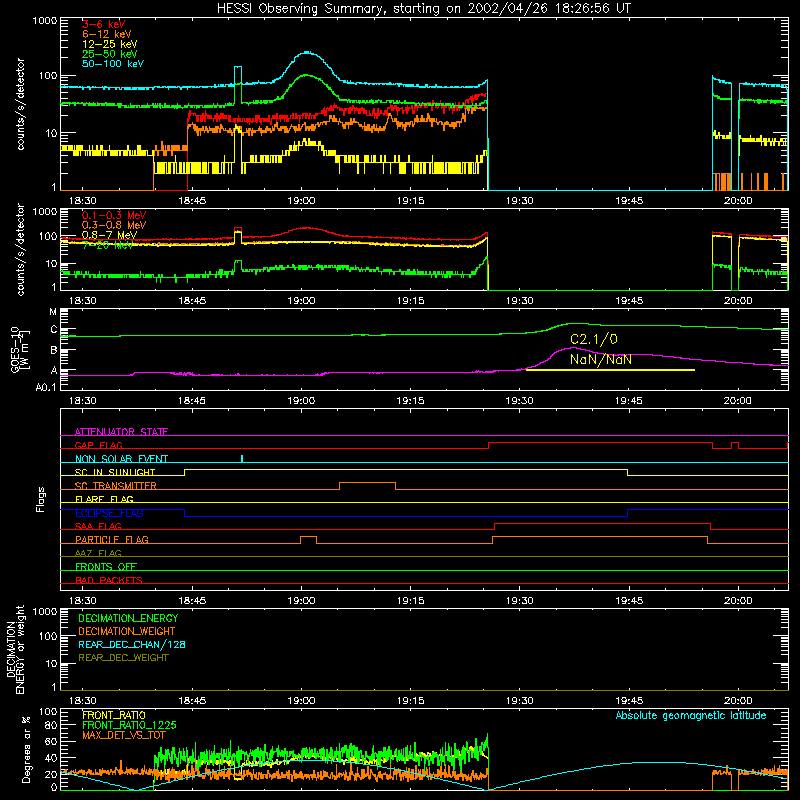The height and width of the screenshot is (800, 800).
Task: Click the SC_TRANSMITTER flag label
Action: [x=116, y=486]
